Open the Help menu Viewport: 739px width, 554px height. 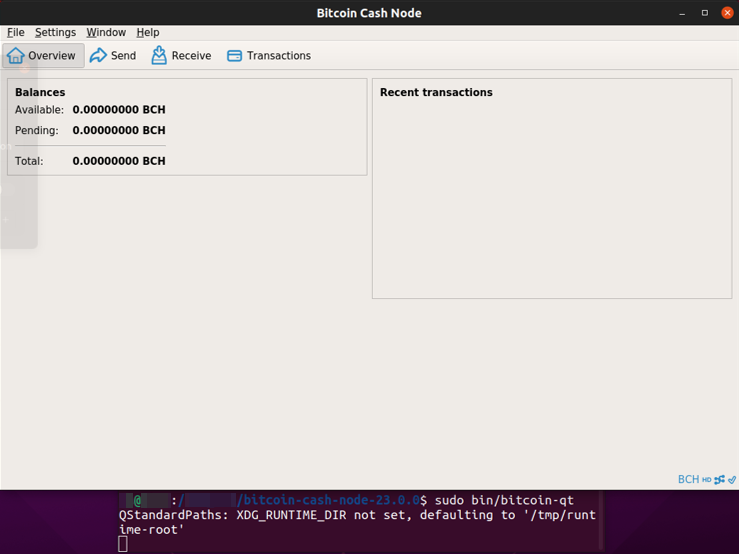click(x=148, y=32)
